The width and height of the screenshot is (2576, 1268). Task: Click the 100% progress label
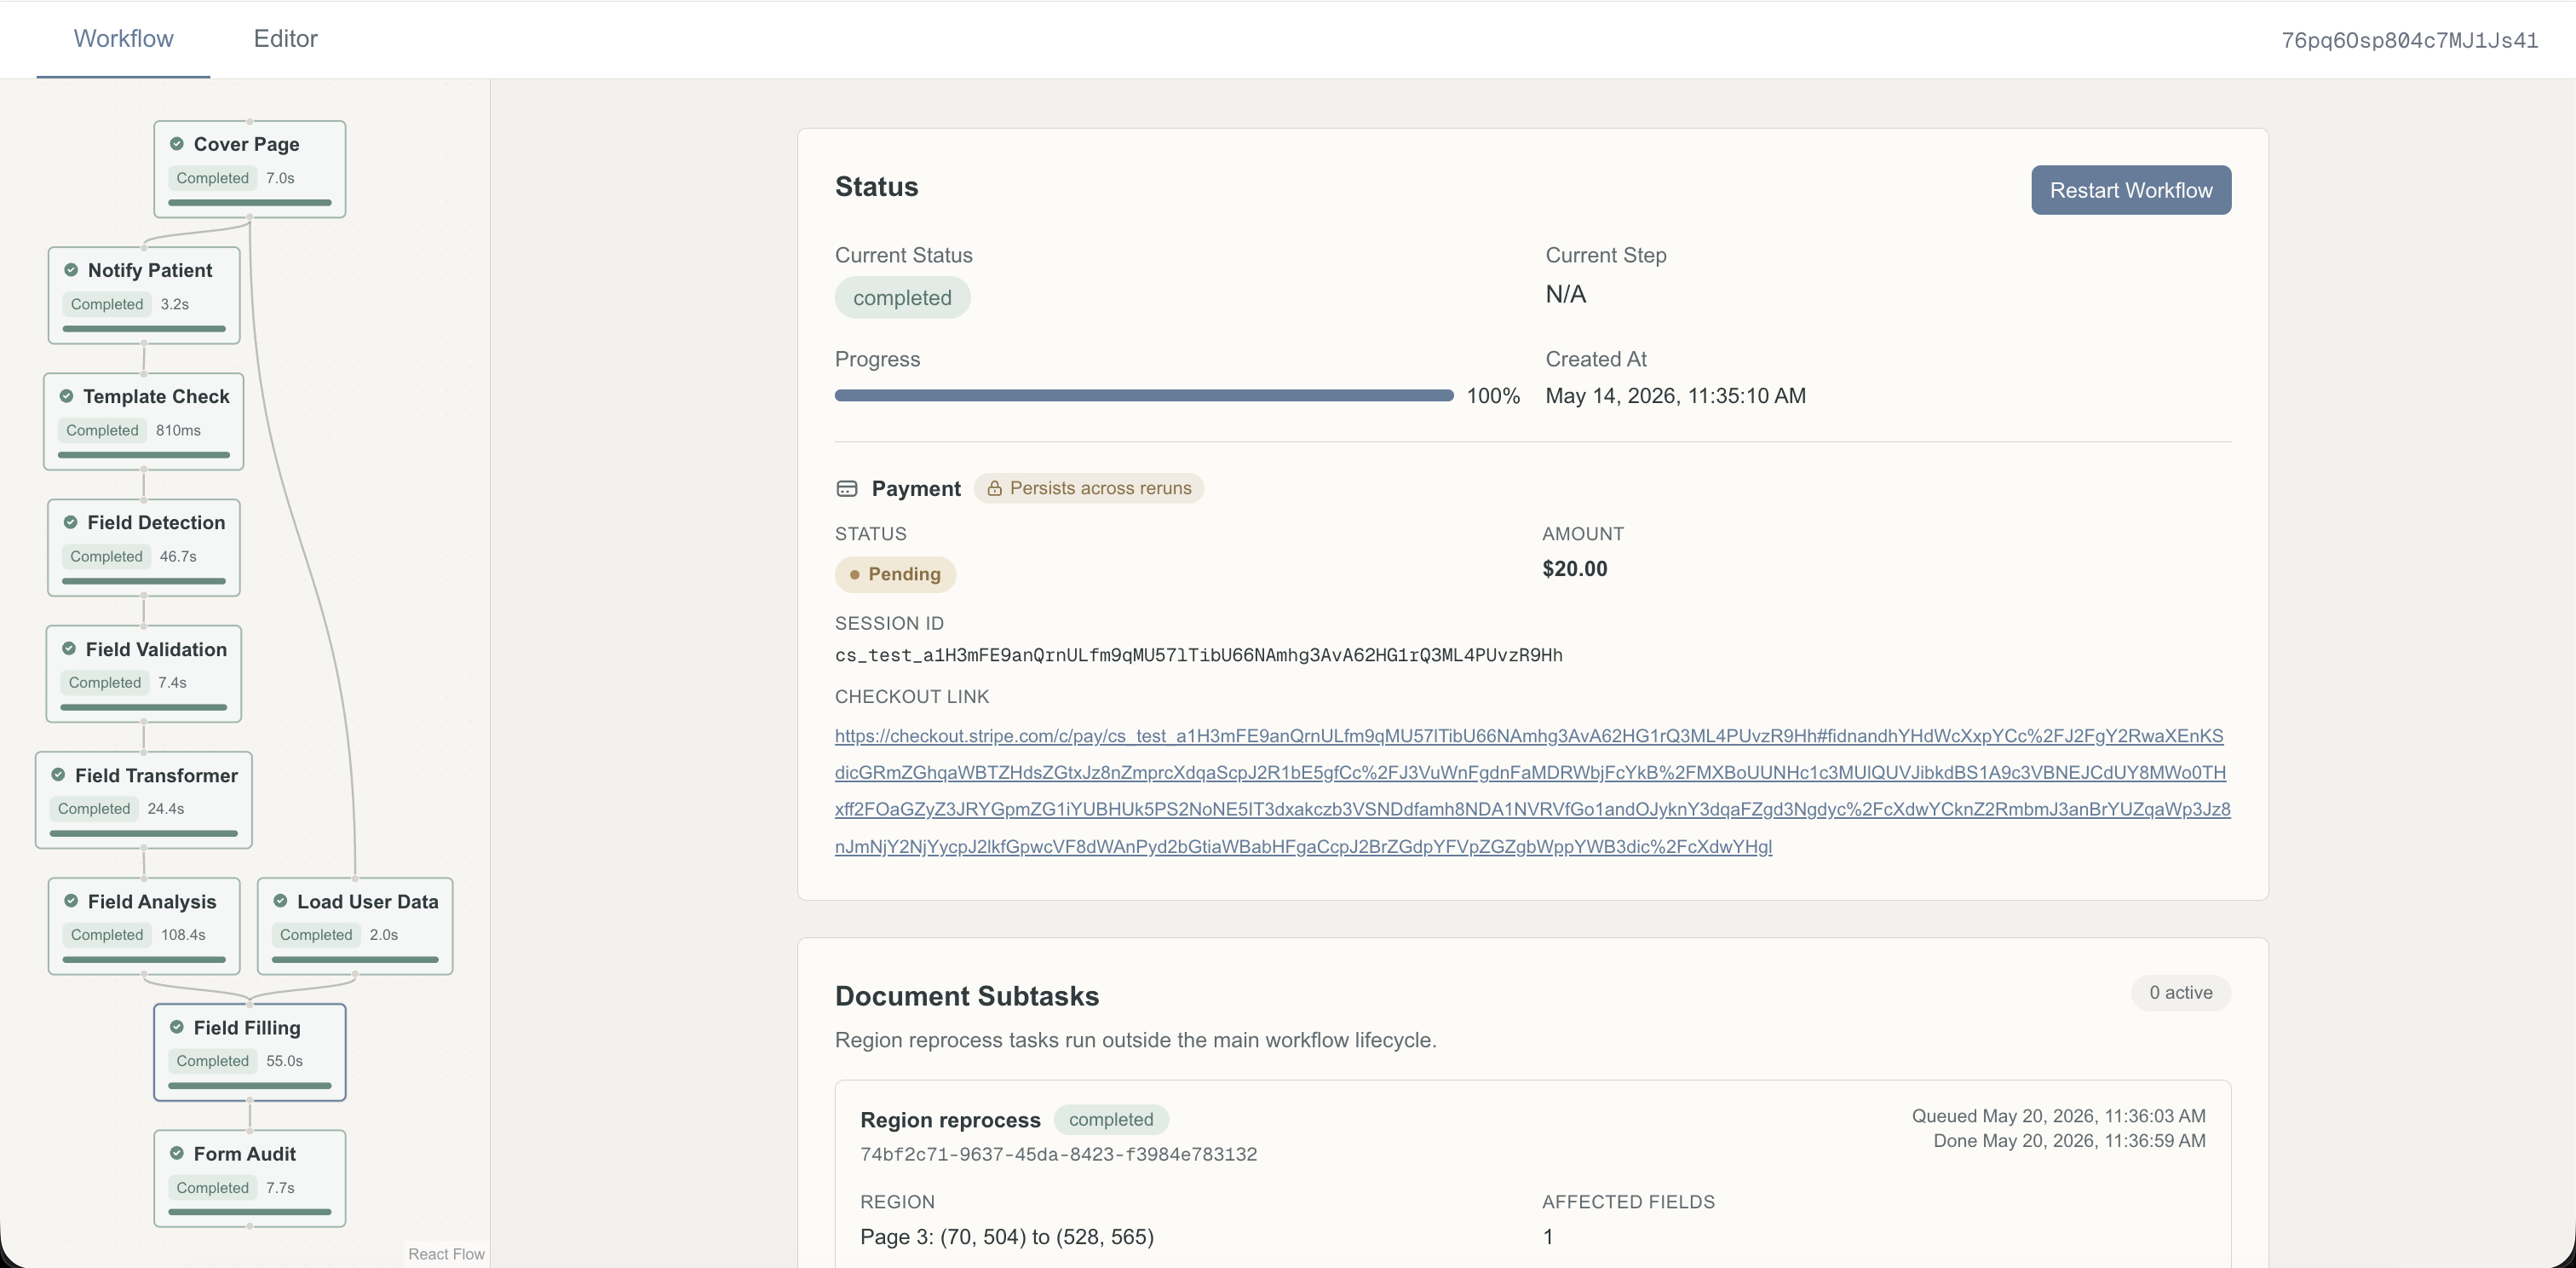click(x=1493, y=396)
